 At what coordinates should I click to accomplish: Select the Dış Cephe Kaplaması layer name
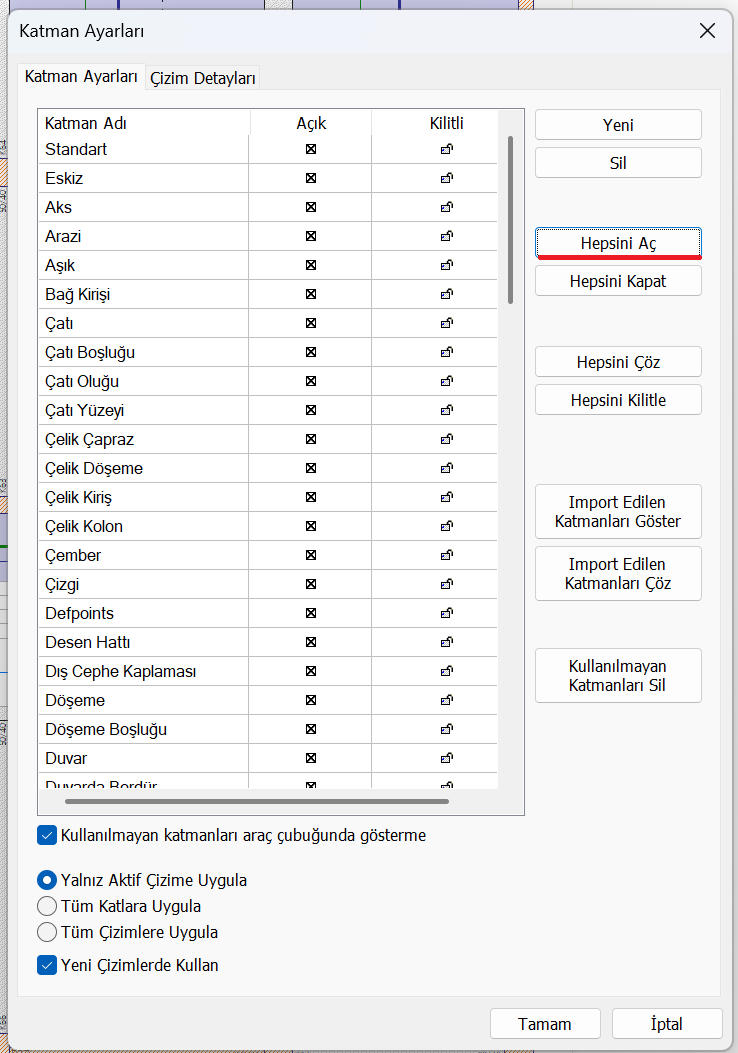click(x=121, y=672)
